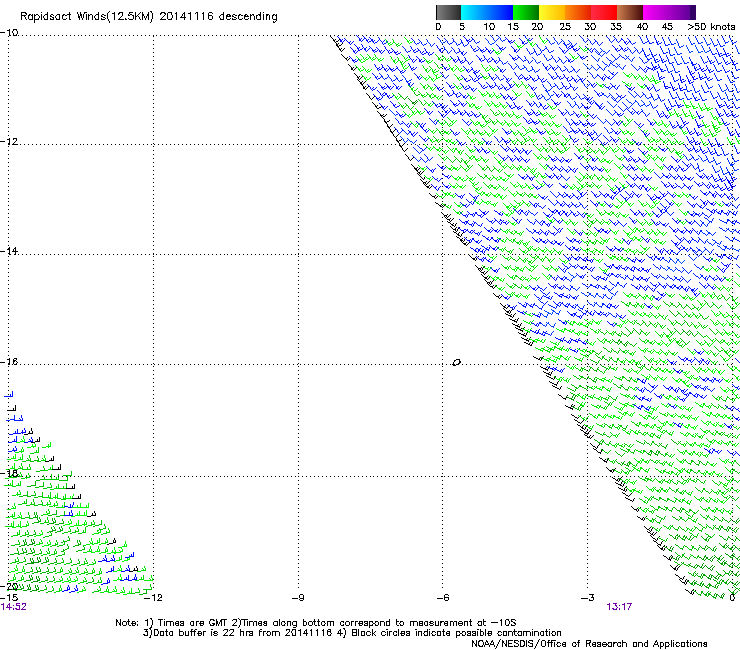The image size is (740, 650).
Task: Click the '35' legend scale label
Action: pos(616,27)
